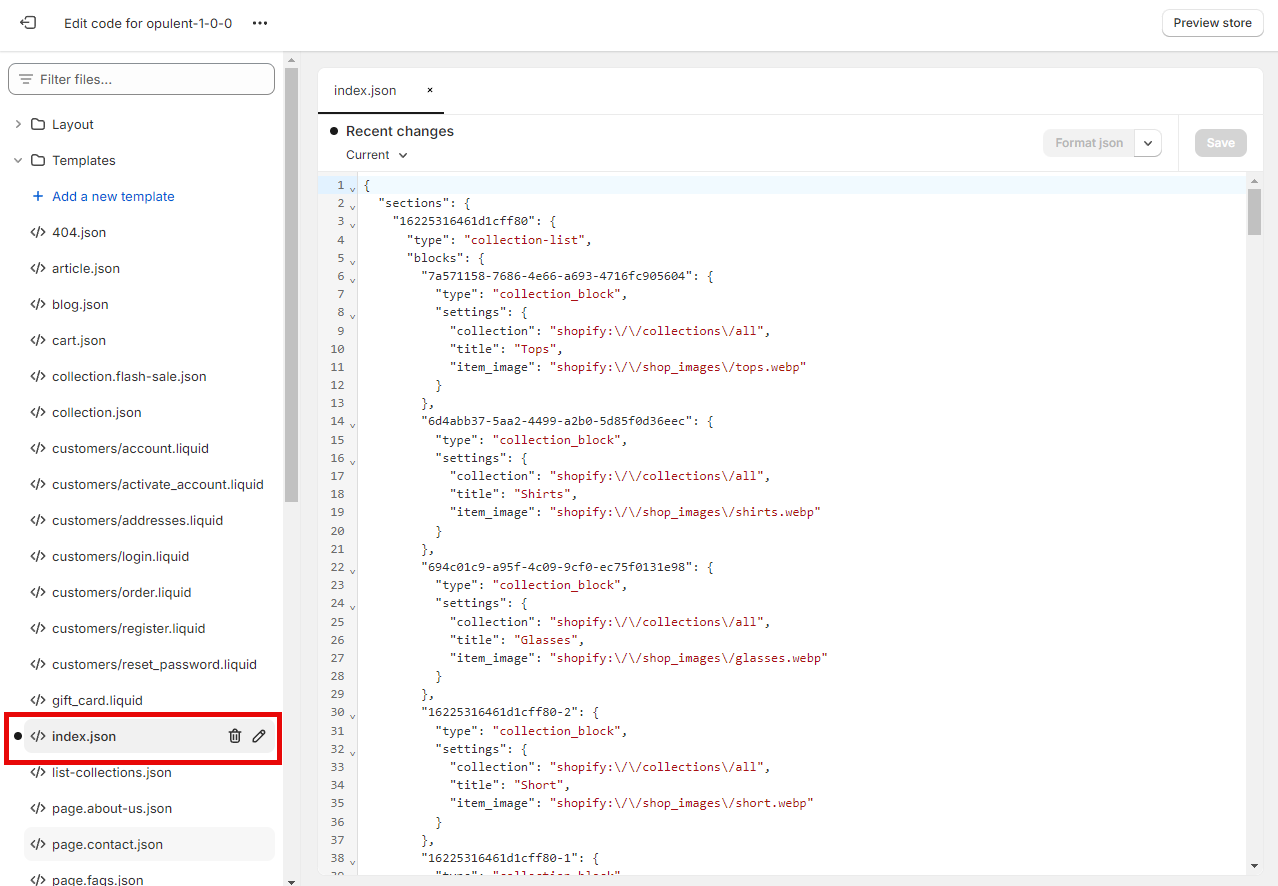Fold the code block at line 8
The height and width of the screenshot is (886, 1278).
[352, 314]
